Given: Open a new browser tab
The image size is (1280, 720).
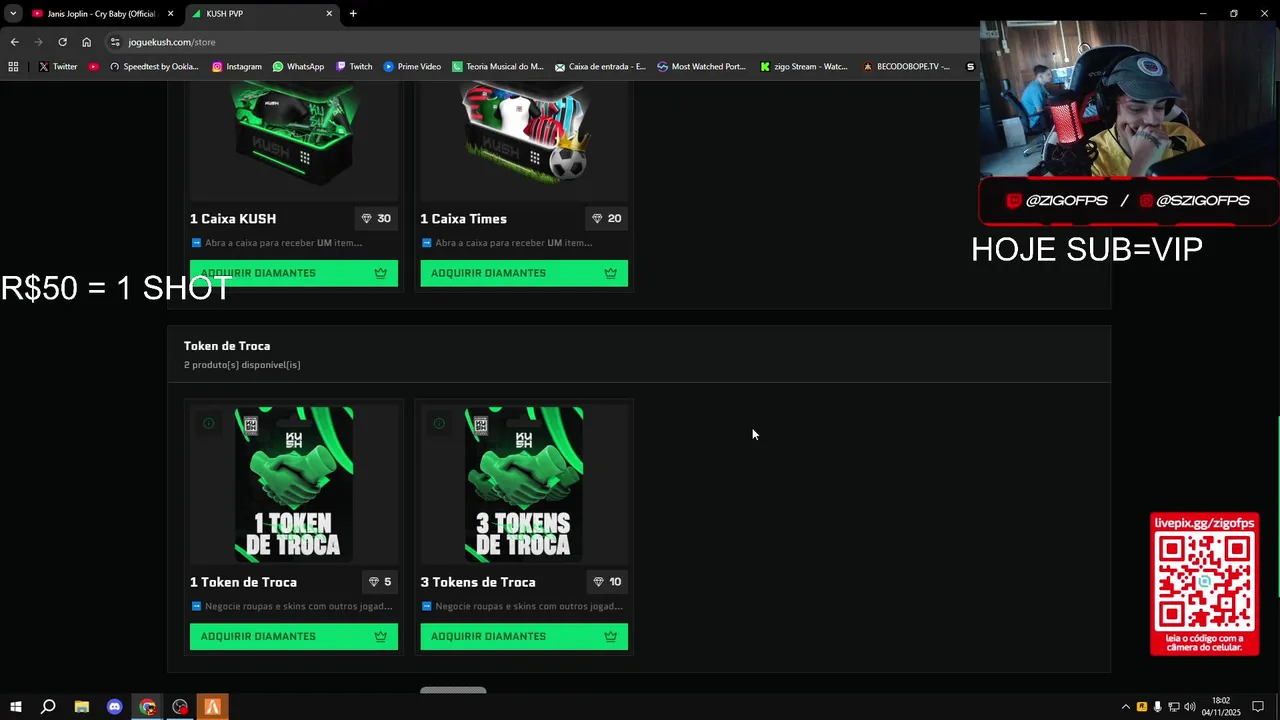Looking at the screenshot, I should click(353, 14).
